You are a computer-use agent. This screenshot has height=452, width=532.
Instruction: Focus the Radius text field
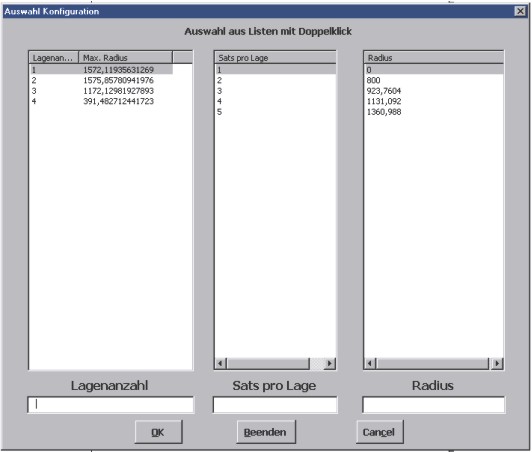tap(433, 405)
